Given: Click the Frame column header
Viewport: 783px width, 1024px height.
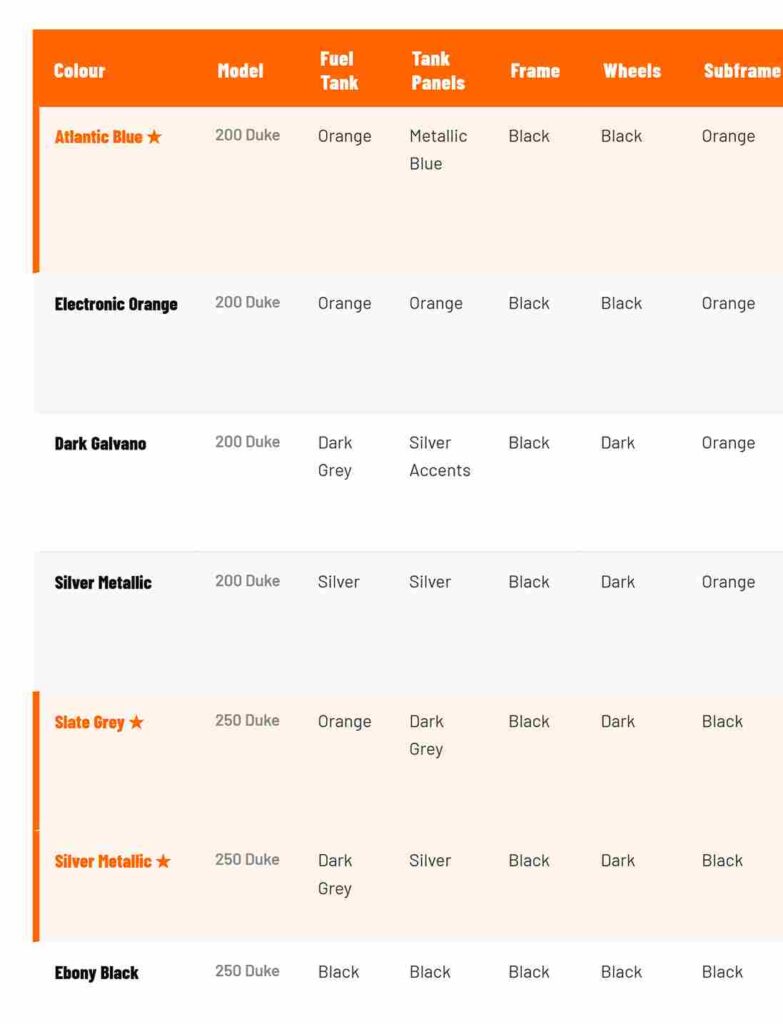Looking at the screenshot, I should coord(534,71).
